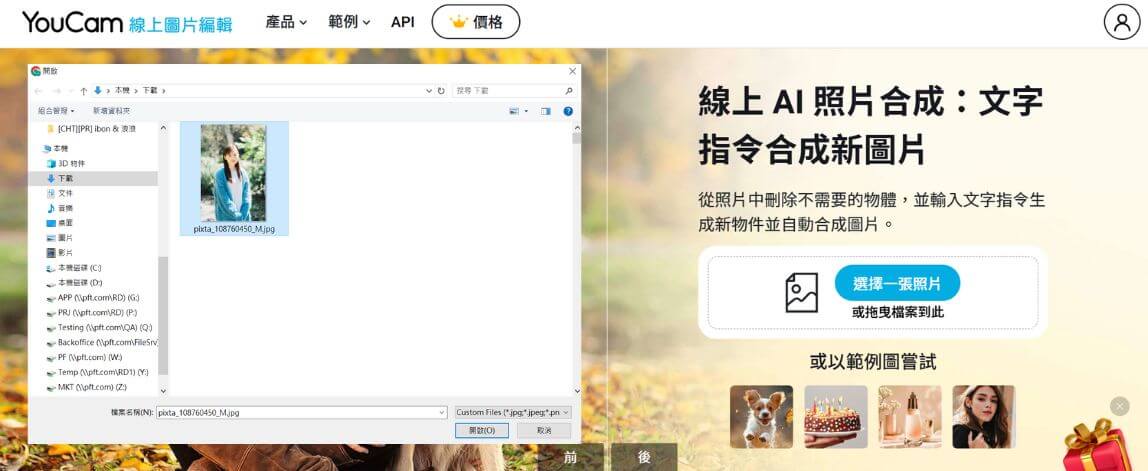Refresh the folder listing in the dialog
The height and width of the screenshot is (471, 1148).
pos(441,91)
